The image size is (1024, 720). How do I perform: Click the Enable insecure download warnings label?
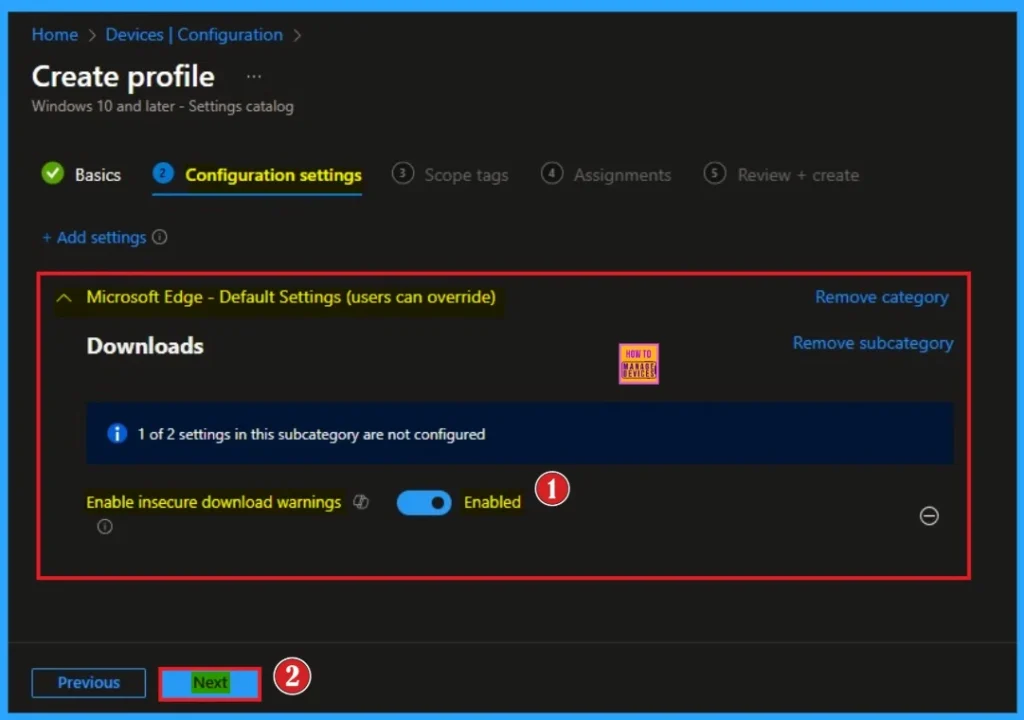tap(214, 502)
